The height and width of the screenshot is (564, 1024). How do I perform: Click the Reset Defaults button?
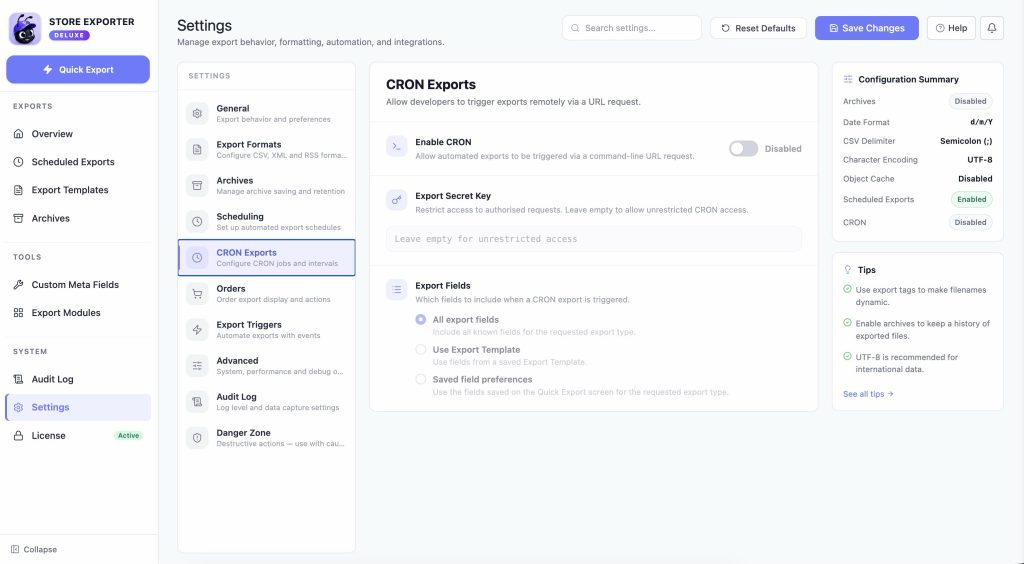758,28
